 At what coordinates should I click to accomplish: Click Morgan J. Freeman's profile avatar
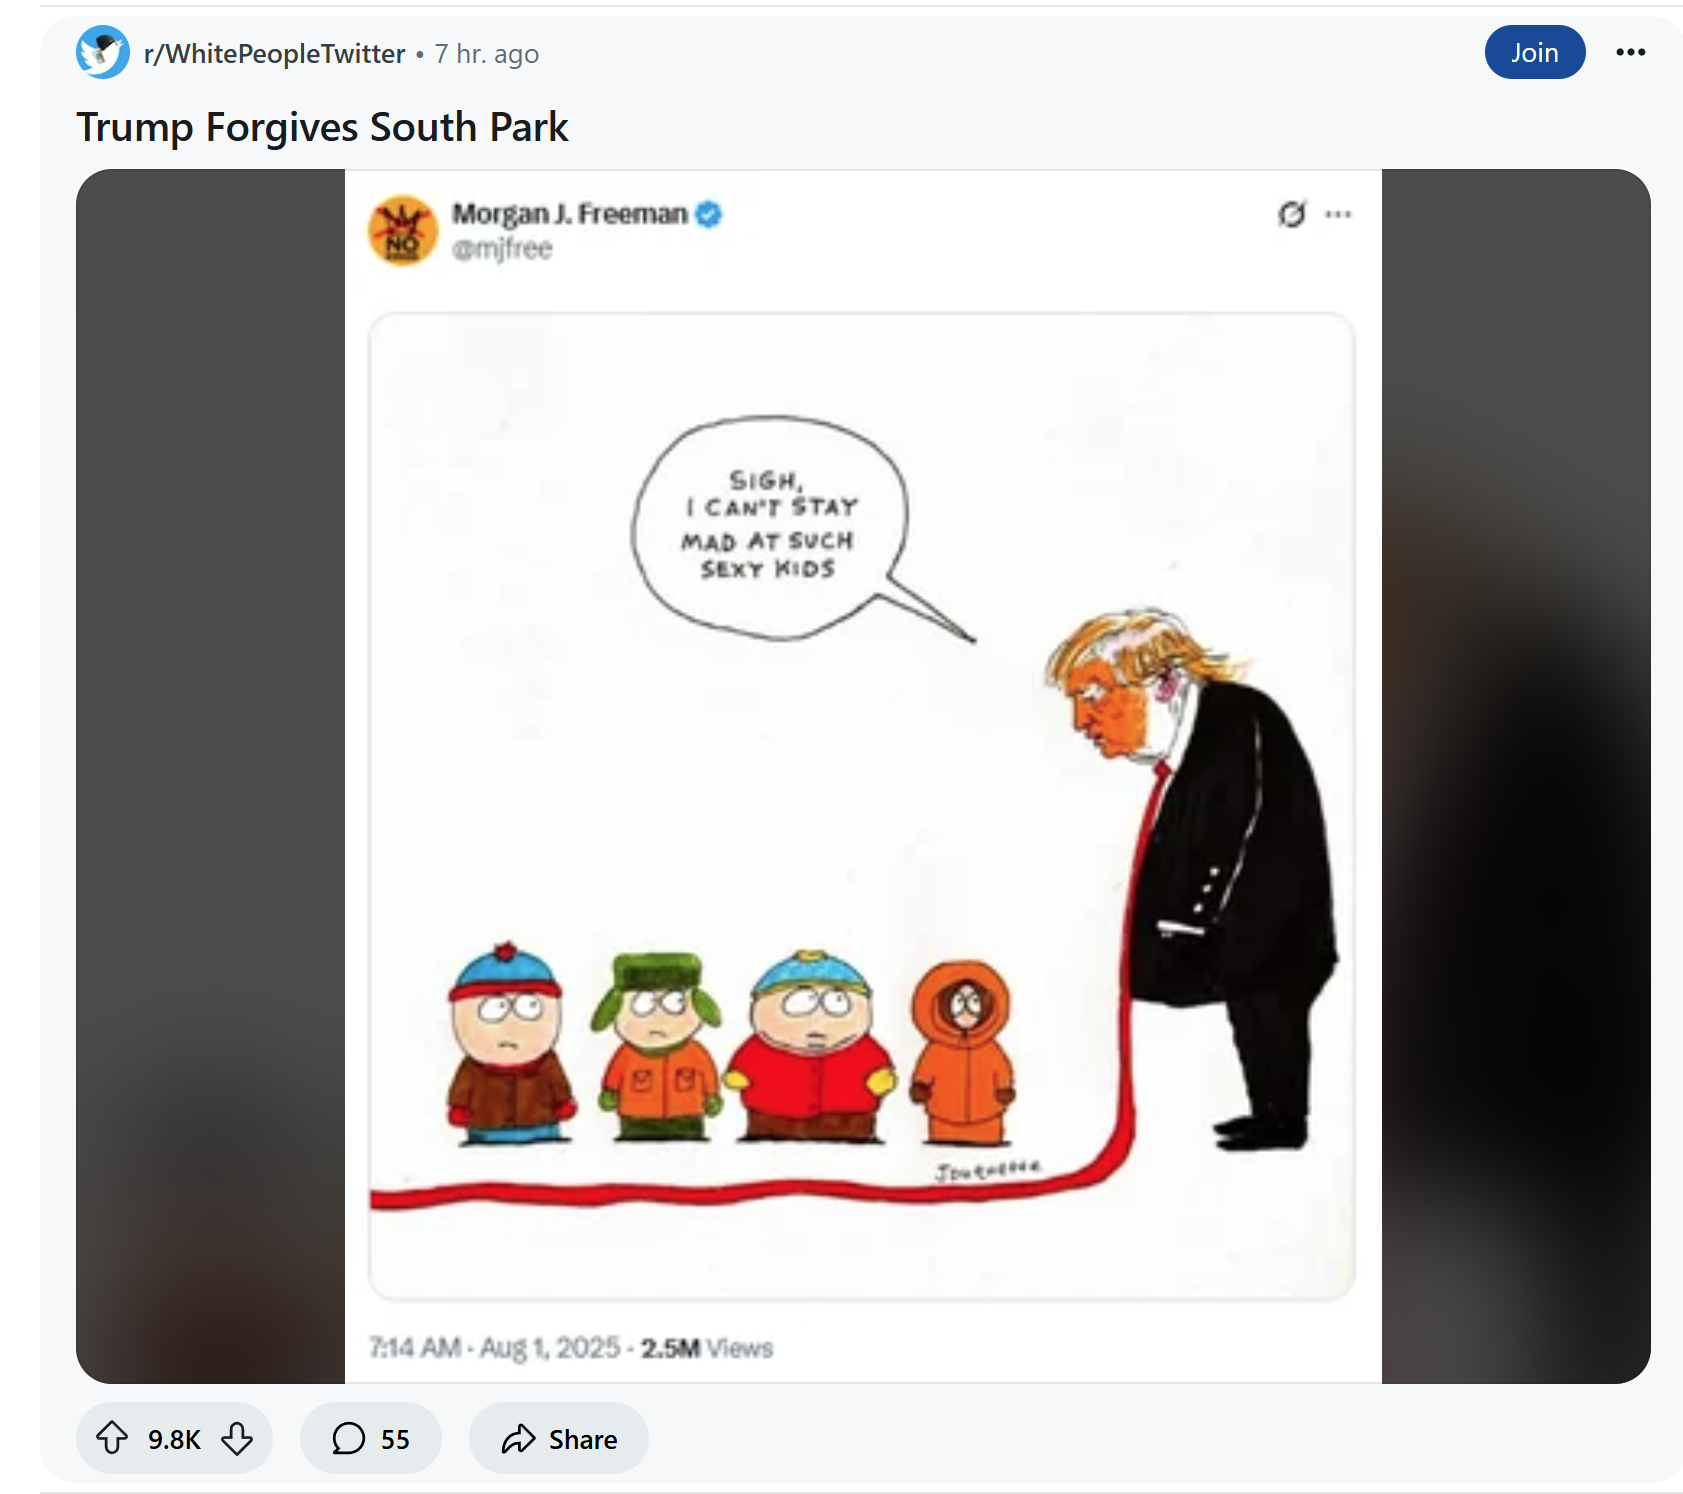[x=403, y=230]
